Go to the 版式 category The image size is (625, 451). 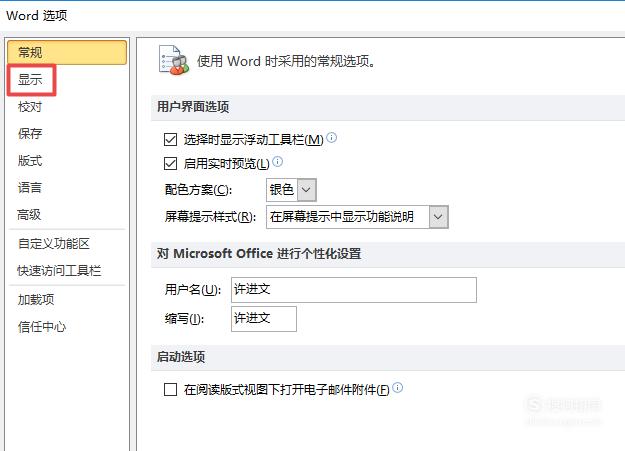(30, 160)
